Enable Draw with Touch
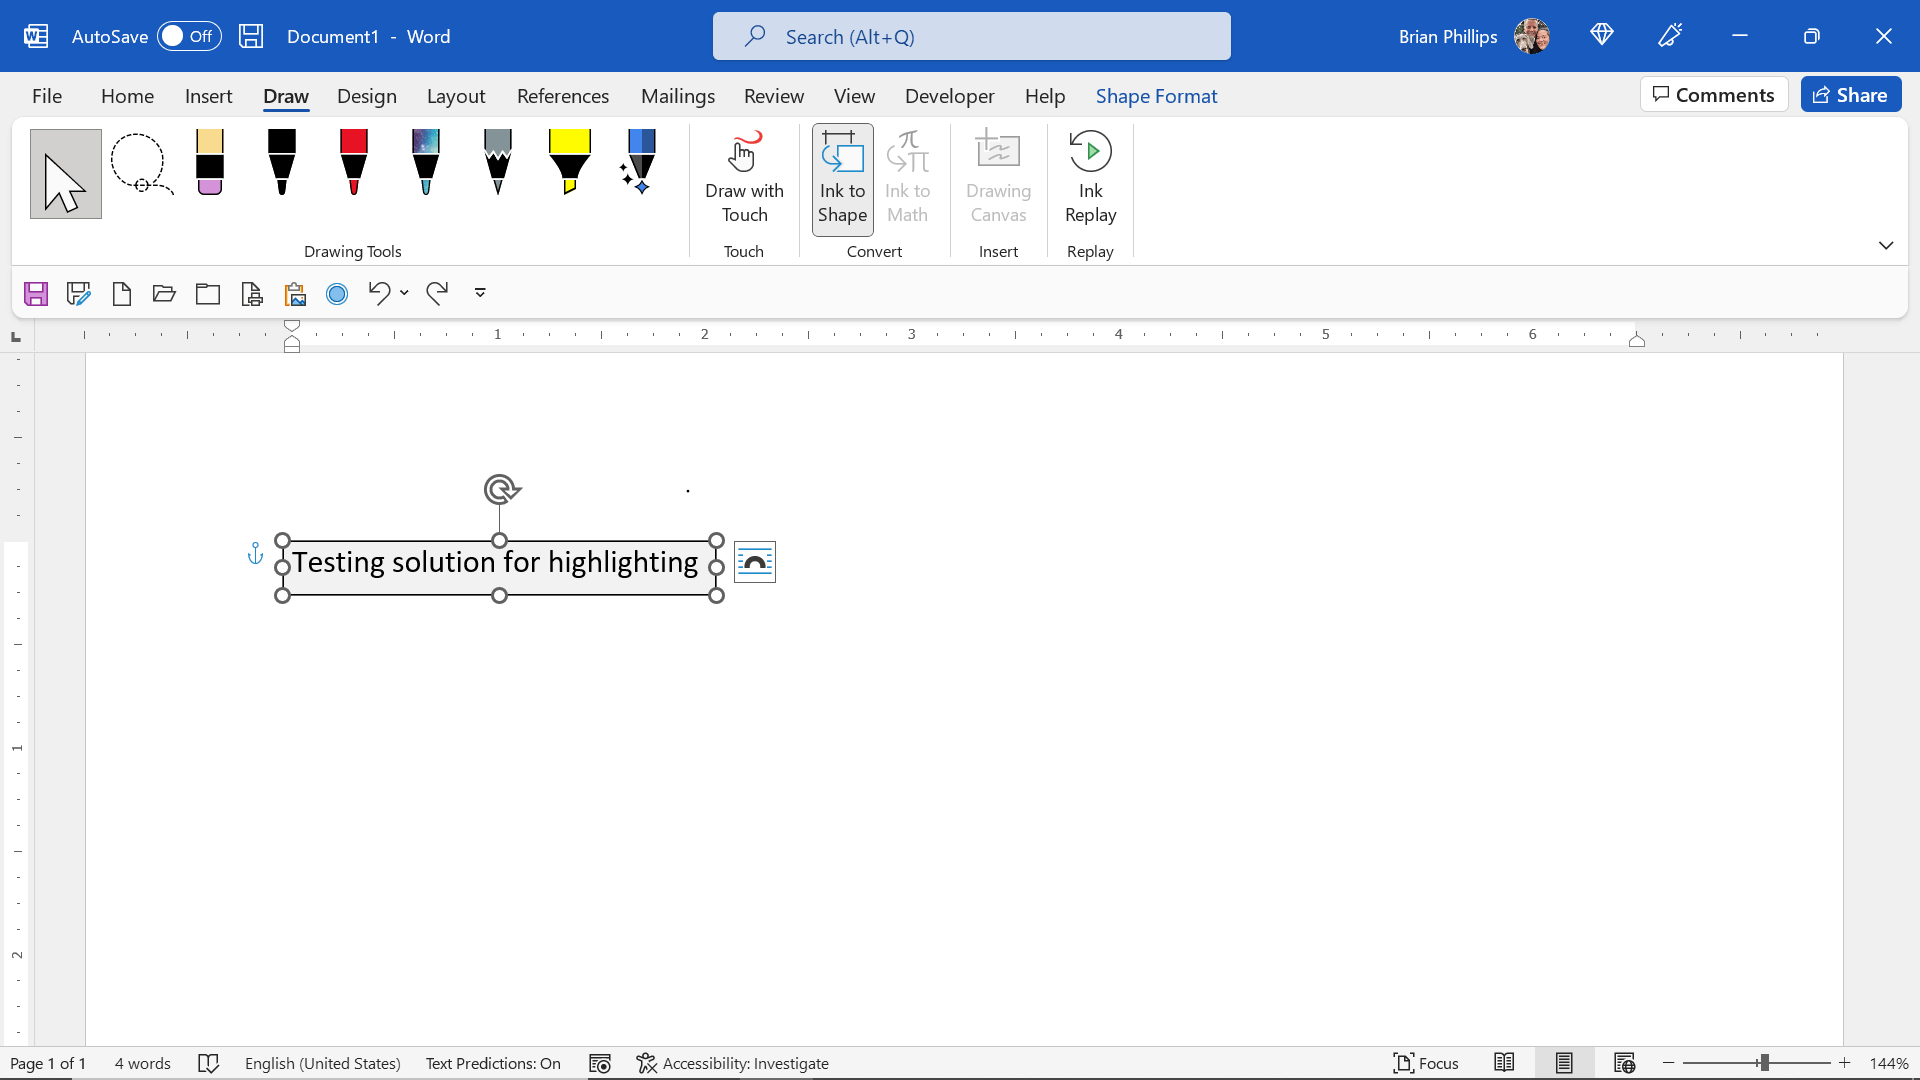Image resolution: width=1920 pixels, height=1080 pixels. [744, 178]
